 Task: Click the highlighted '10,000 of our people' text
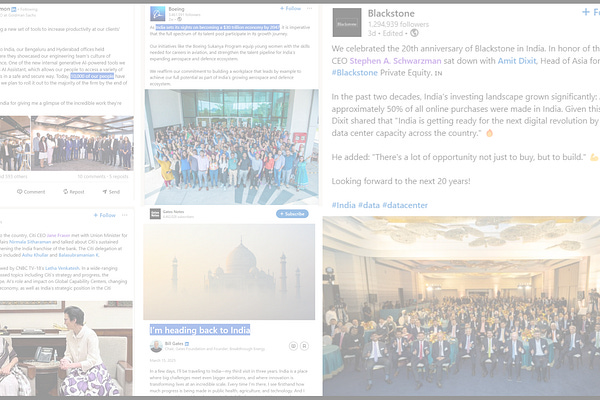pyautogui.click(x=92, y=76)
